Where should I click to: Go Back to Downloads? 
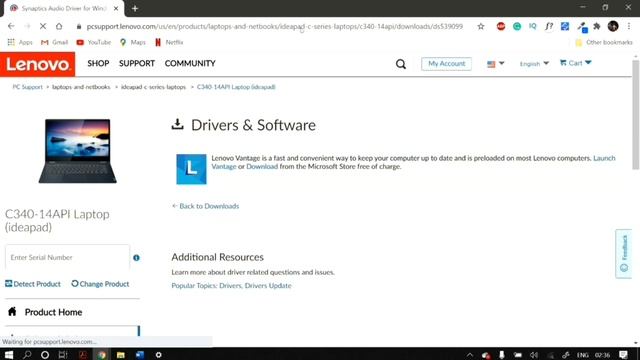pyautogui.click(x=205, y=206)
